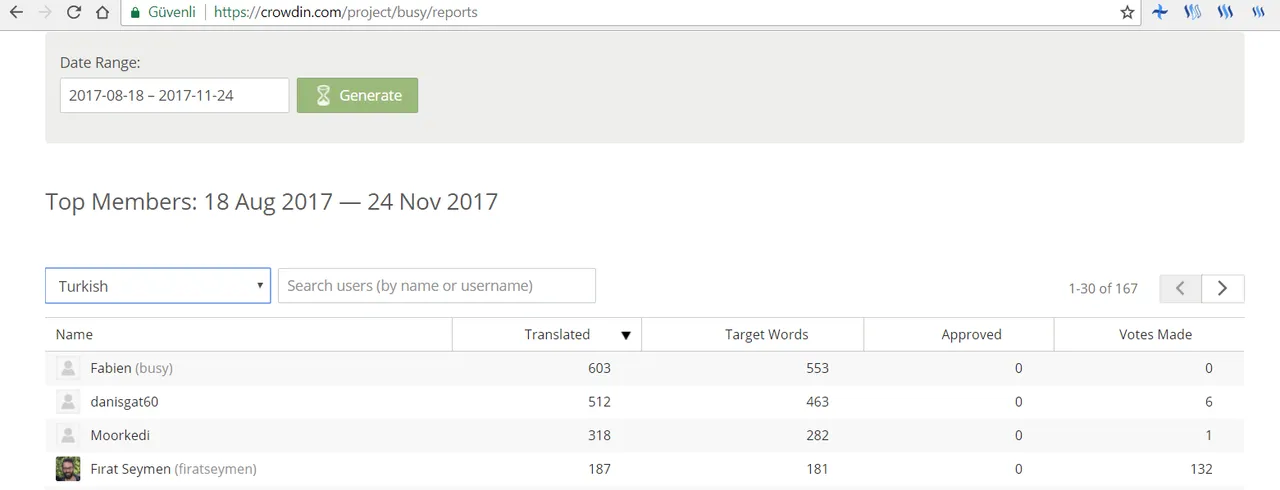The image size is (1280, 490).
Task: Go to next page of members
Action: click(1223, 288)
